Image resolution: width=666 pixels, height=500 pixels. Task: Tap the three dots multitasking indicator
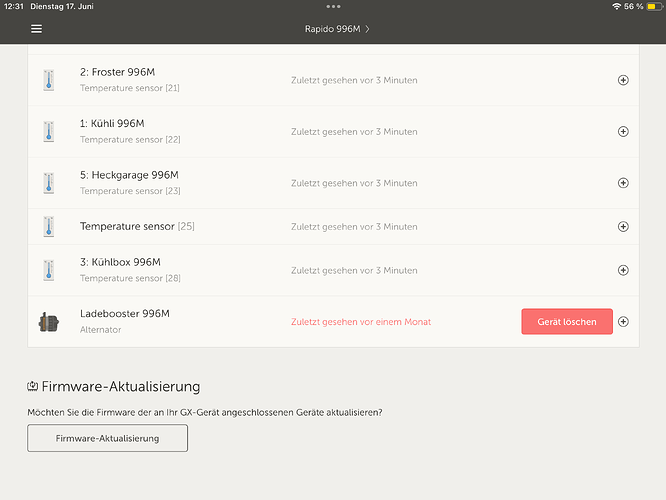pyautogui.click(x=333, y=6)
